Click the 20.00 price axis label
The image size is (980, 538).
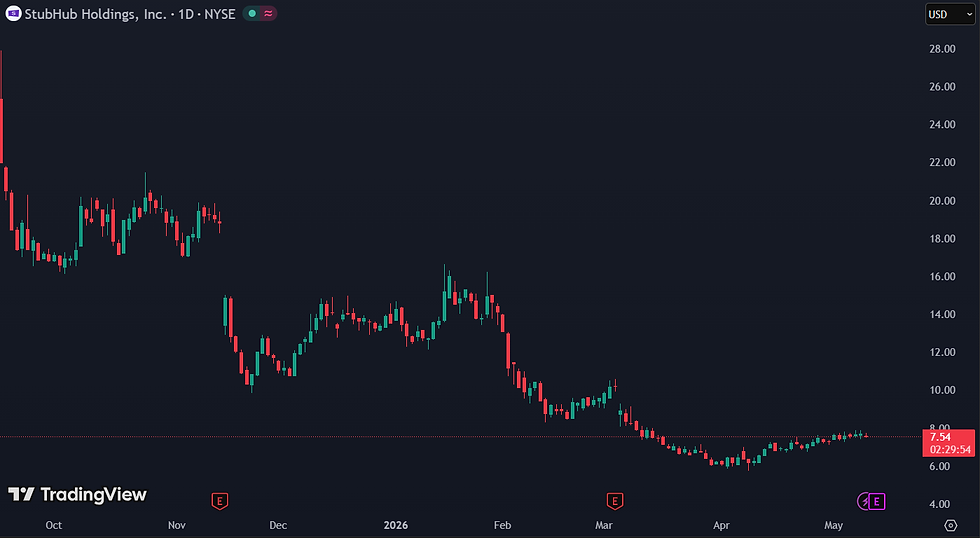click(942, 201)
